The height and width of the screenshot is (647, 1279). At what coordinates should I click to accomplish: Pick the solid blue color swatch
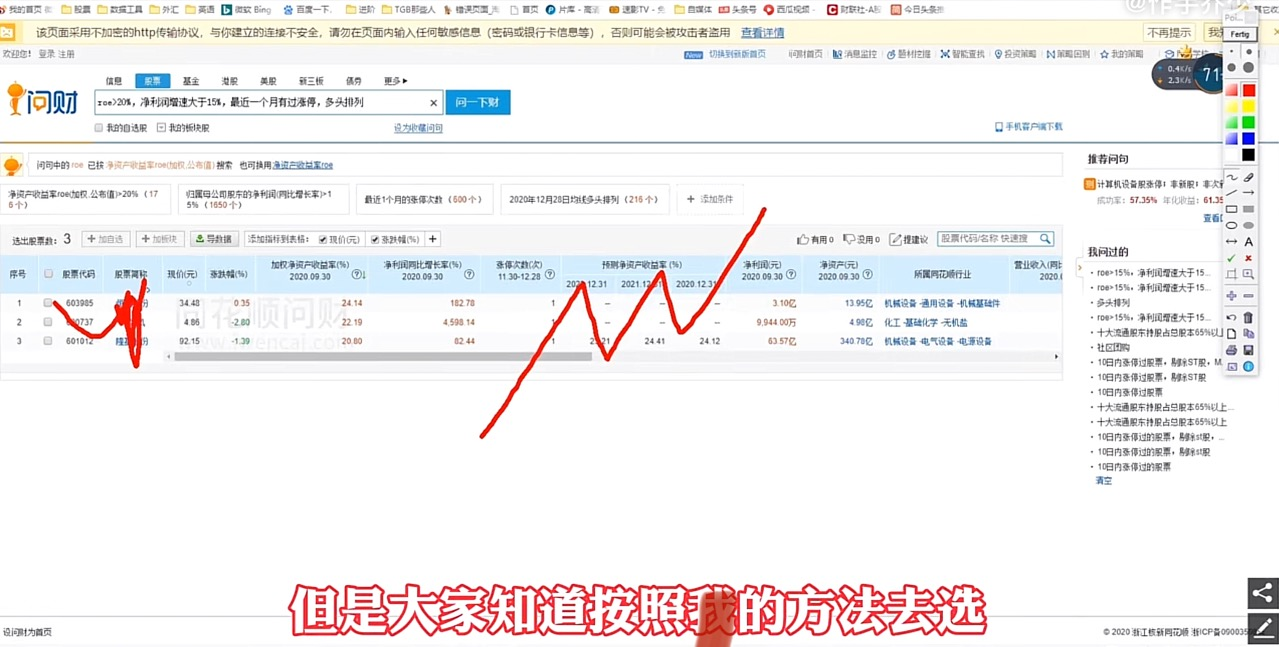click(x=1248, y=138)
